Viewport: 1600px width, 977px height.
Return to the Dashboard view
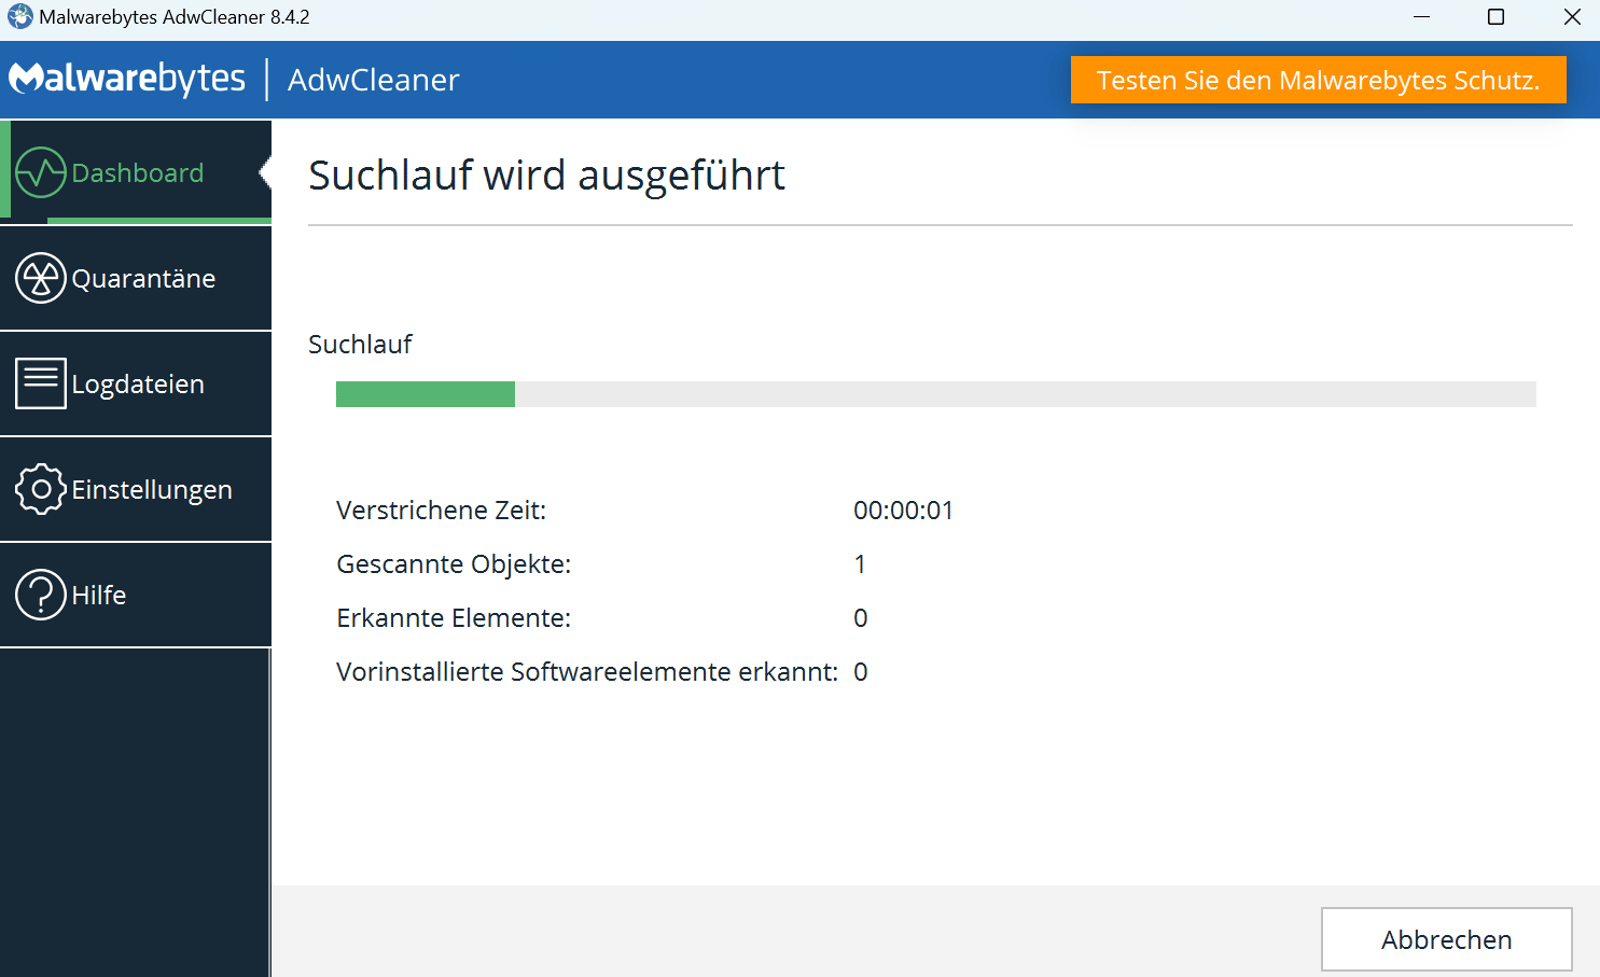pos(136,171)
